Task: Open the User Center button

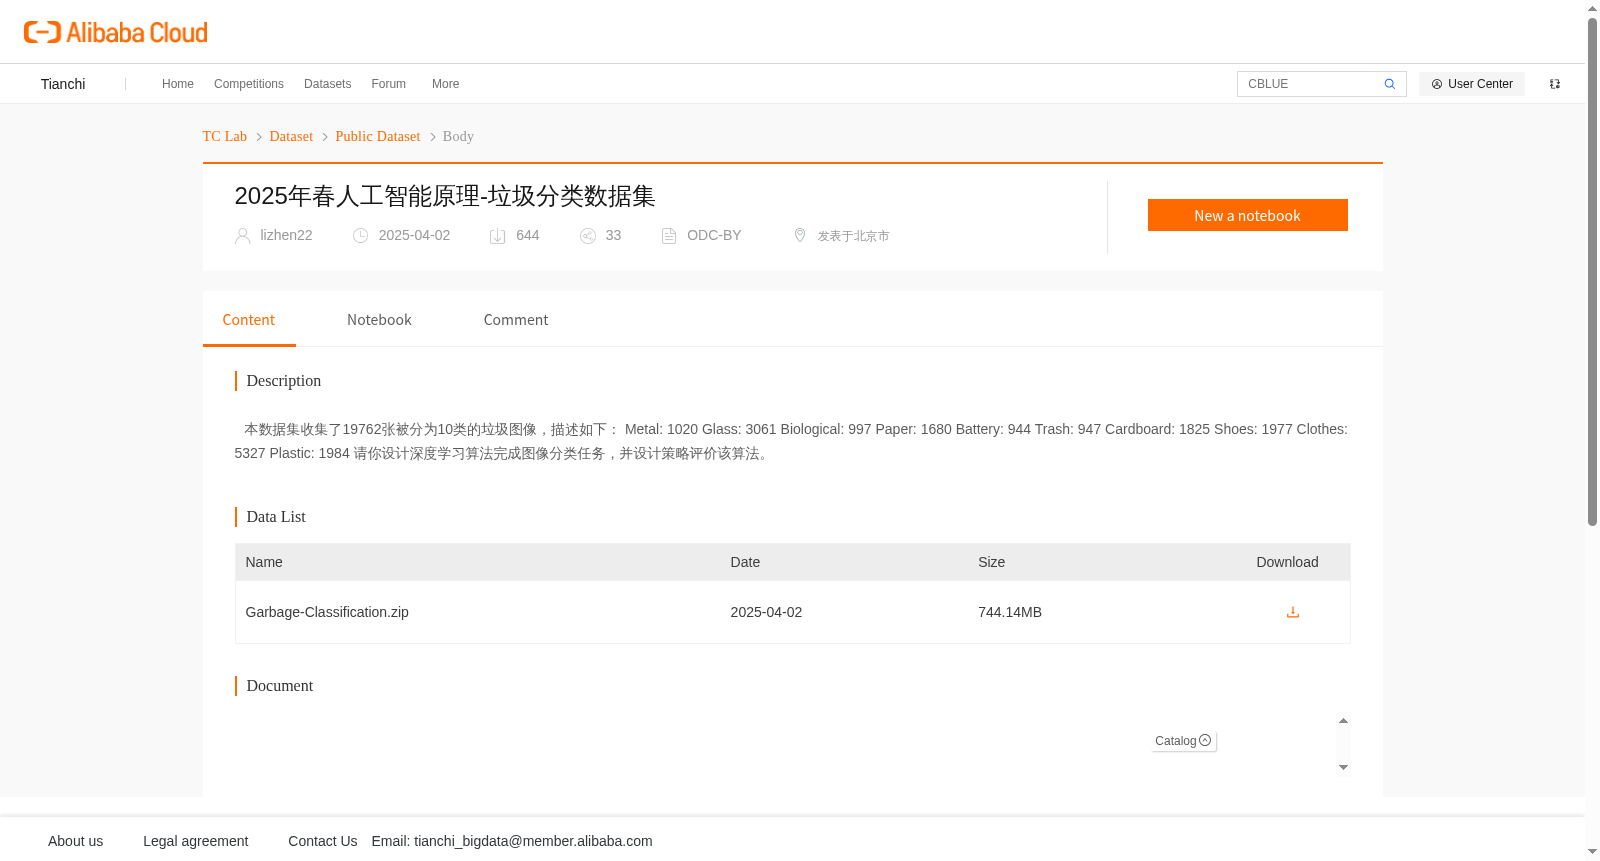Action: click(x=1472, y=84)
